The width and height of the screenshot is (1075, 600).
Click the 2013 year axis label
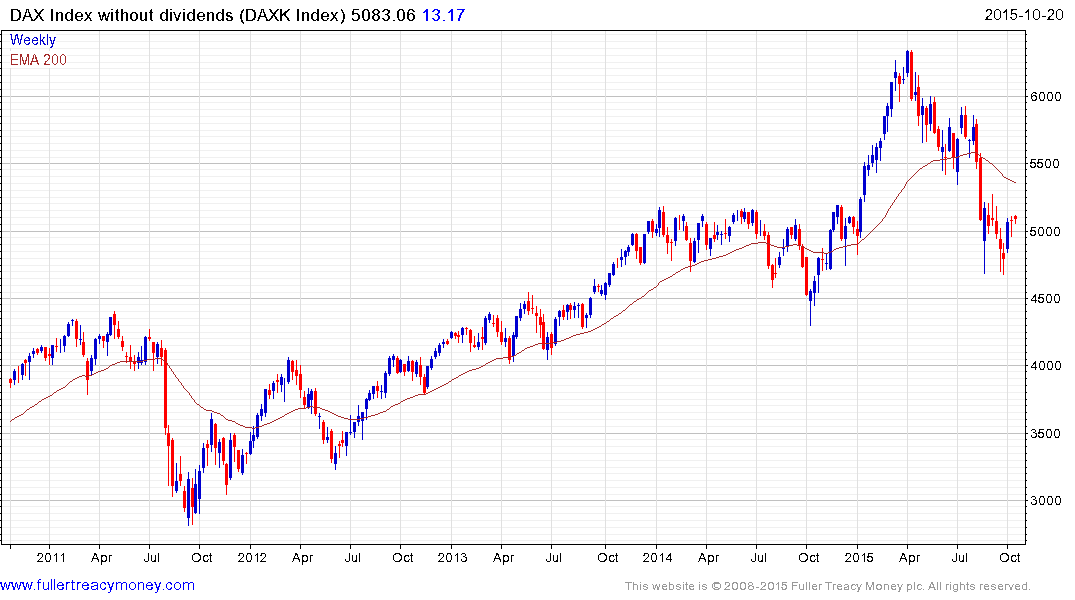452,557
